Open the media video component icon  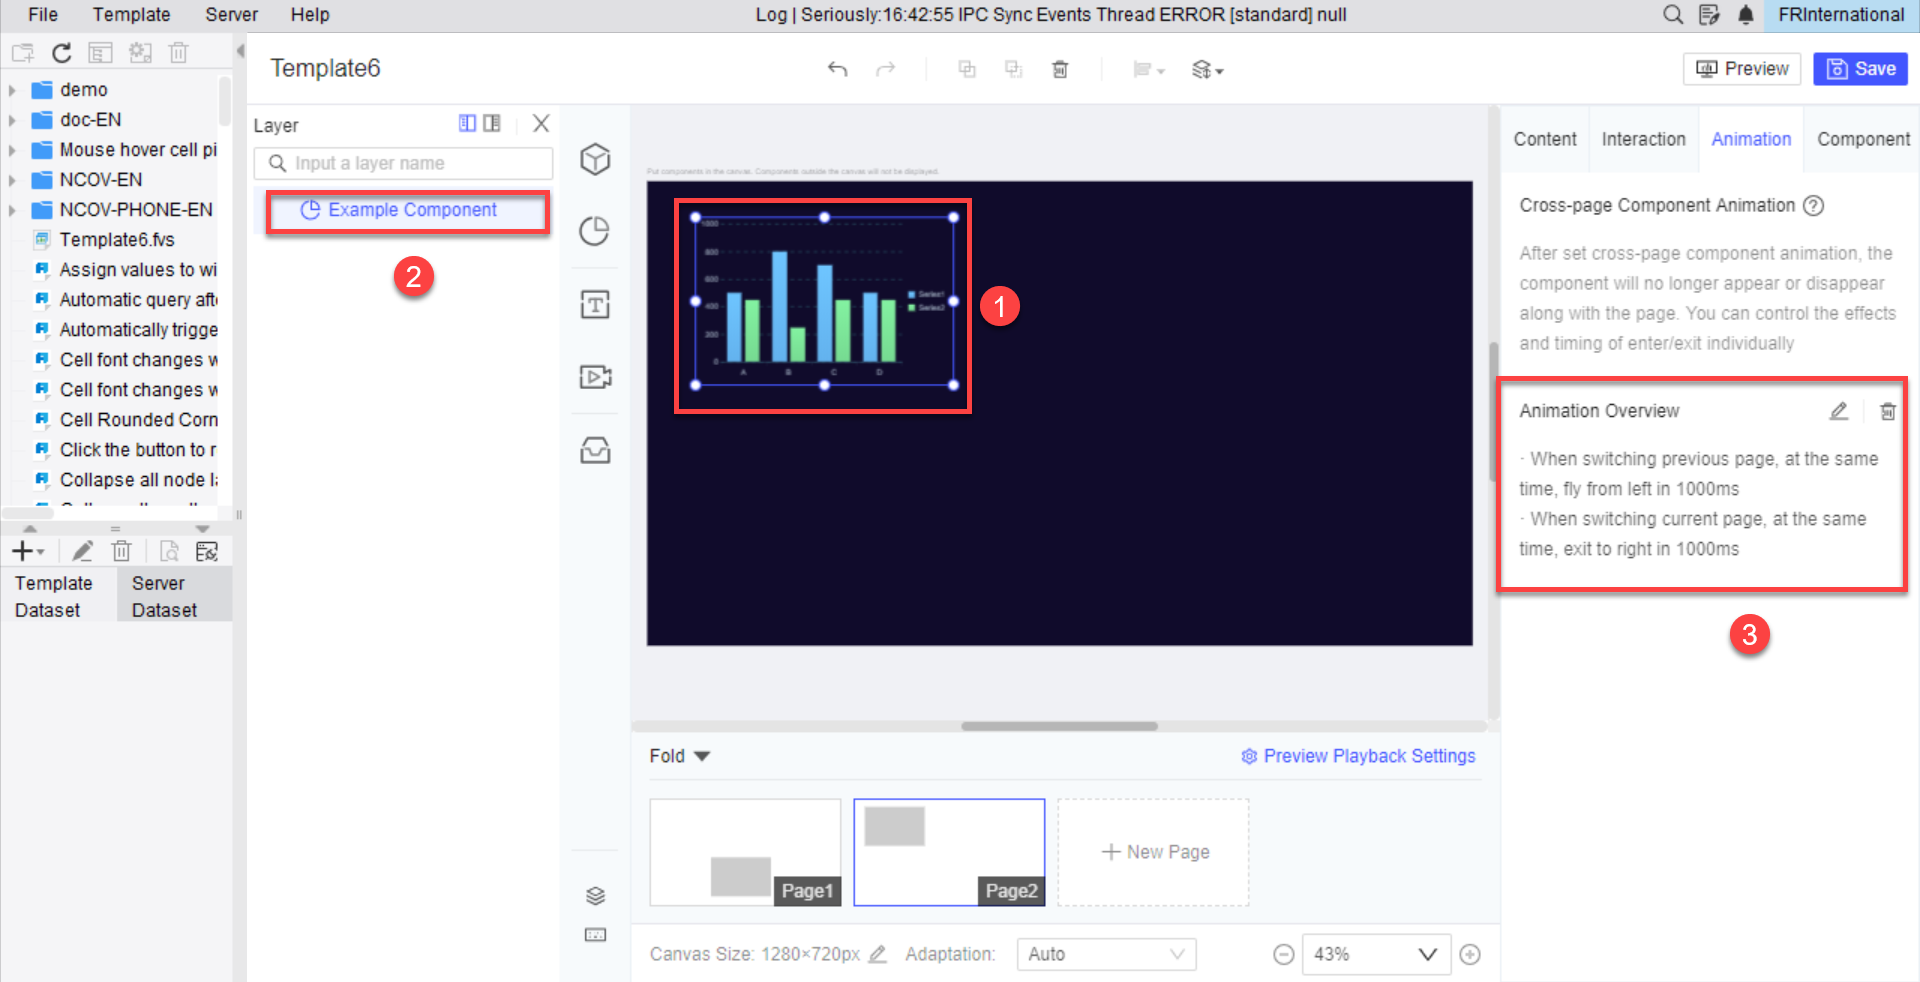(x=595, y=377)
